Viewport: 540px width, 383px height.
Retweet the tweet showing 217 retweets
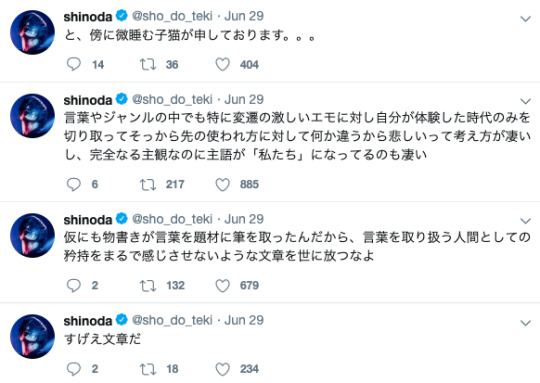[x=148, y=184]
